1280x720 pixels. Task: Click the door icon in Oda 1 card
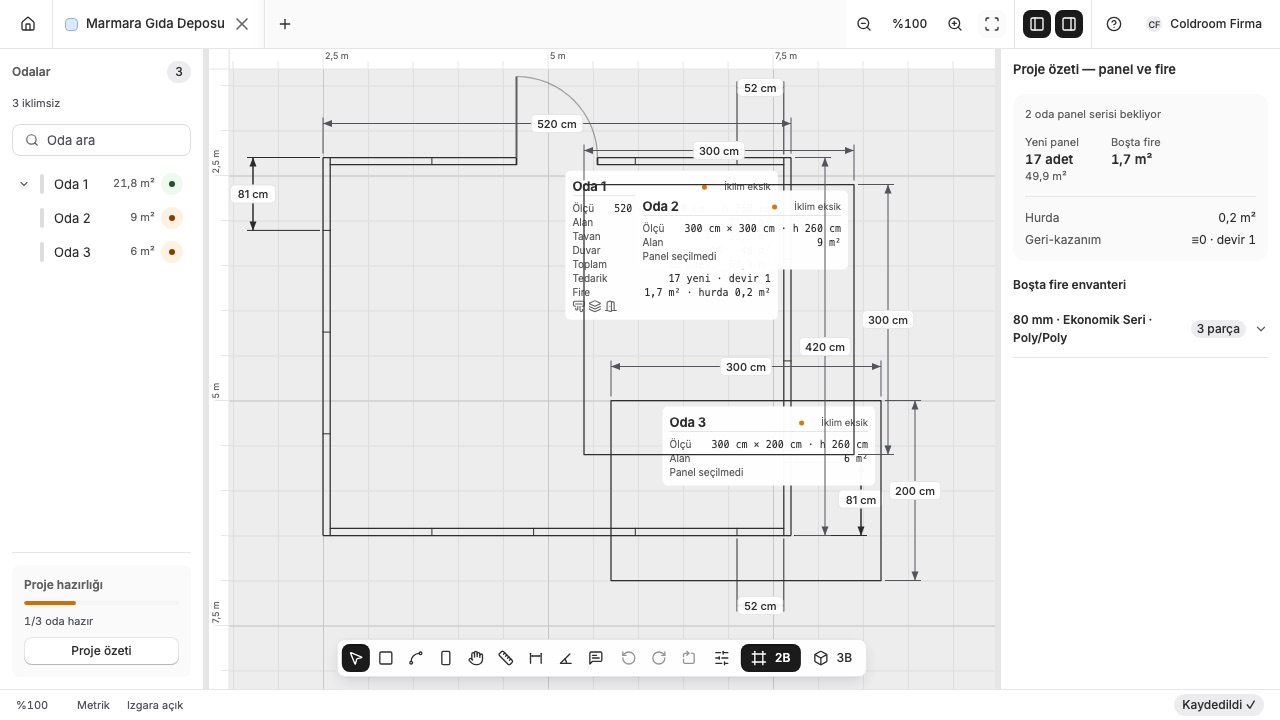(611, 307)
